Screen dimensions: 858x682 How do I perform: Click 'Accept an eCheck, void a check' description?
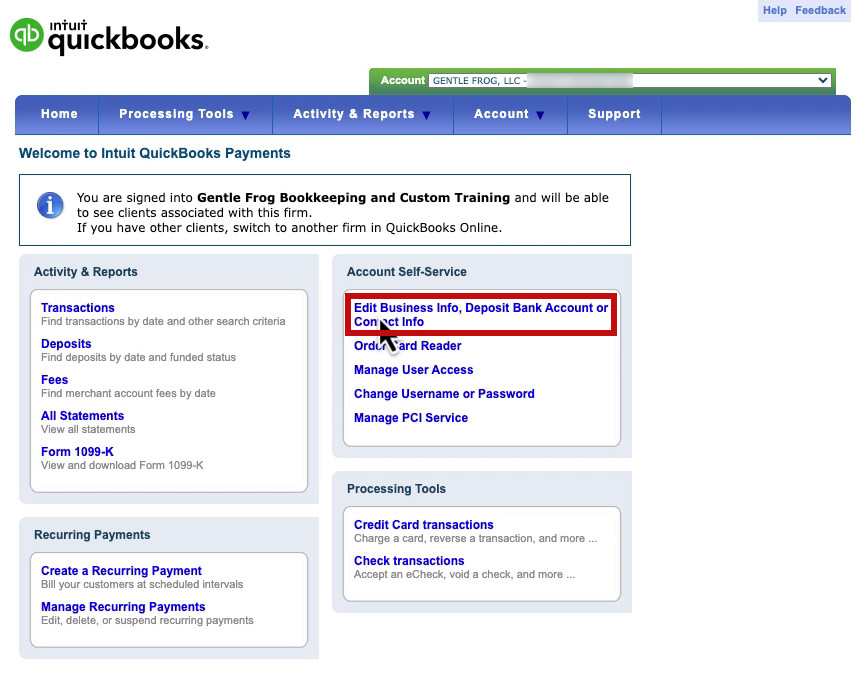coord(465,575)
